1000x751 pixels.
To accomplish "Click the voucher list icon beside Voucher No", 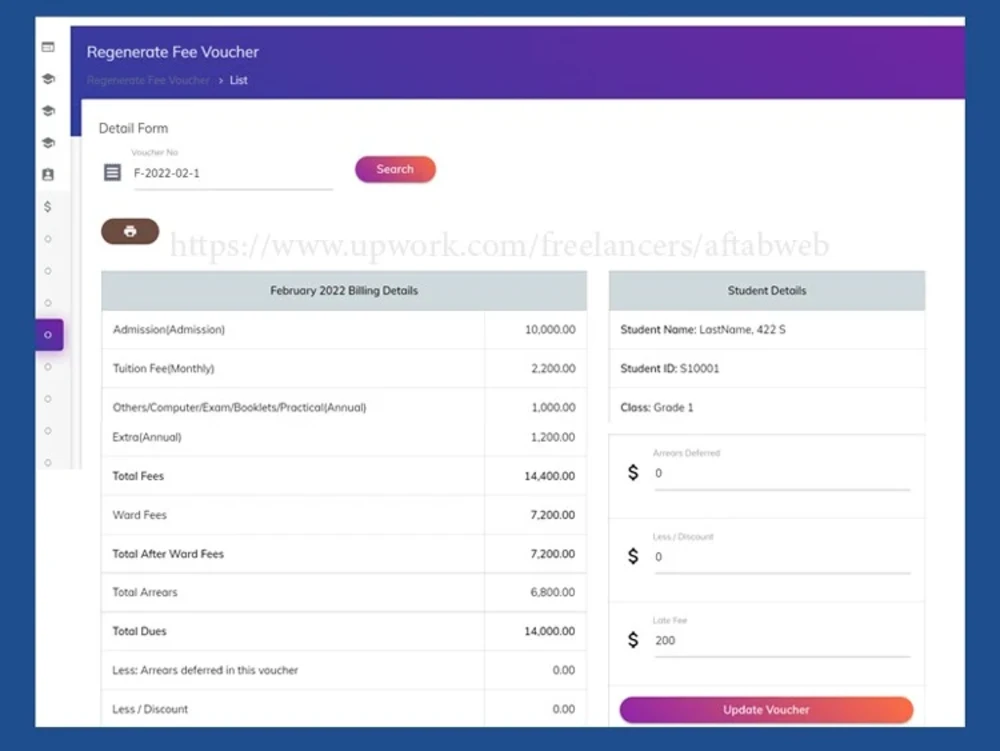I will (x=112, y=171).
